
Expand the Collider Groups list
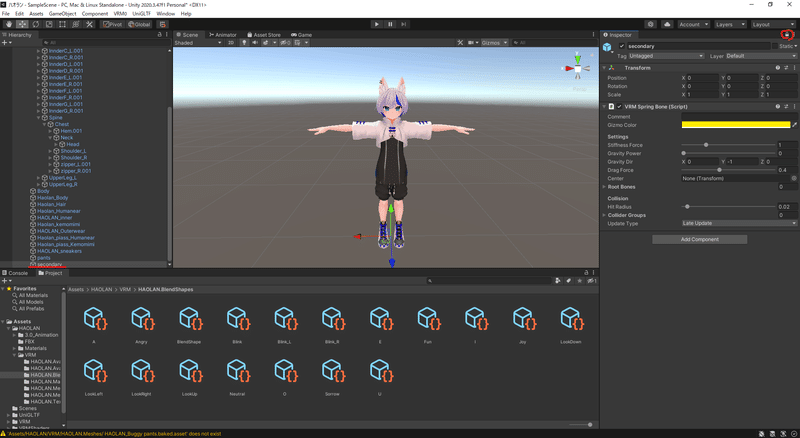[604, 215]
